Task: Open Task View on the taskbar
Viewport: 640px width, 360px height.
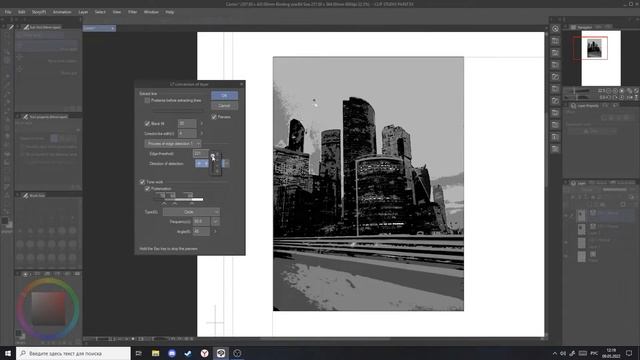Action: [139, 353]
